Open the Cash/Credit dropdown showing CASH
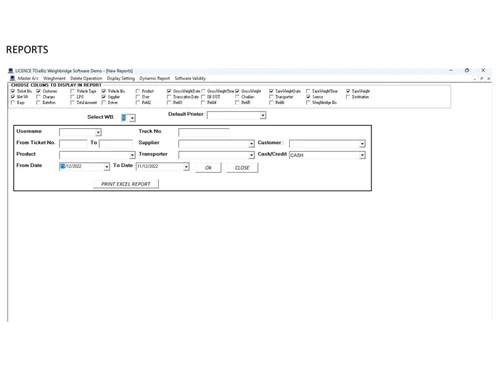 click(x=362, y=155)
